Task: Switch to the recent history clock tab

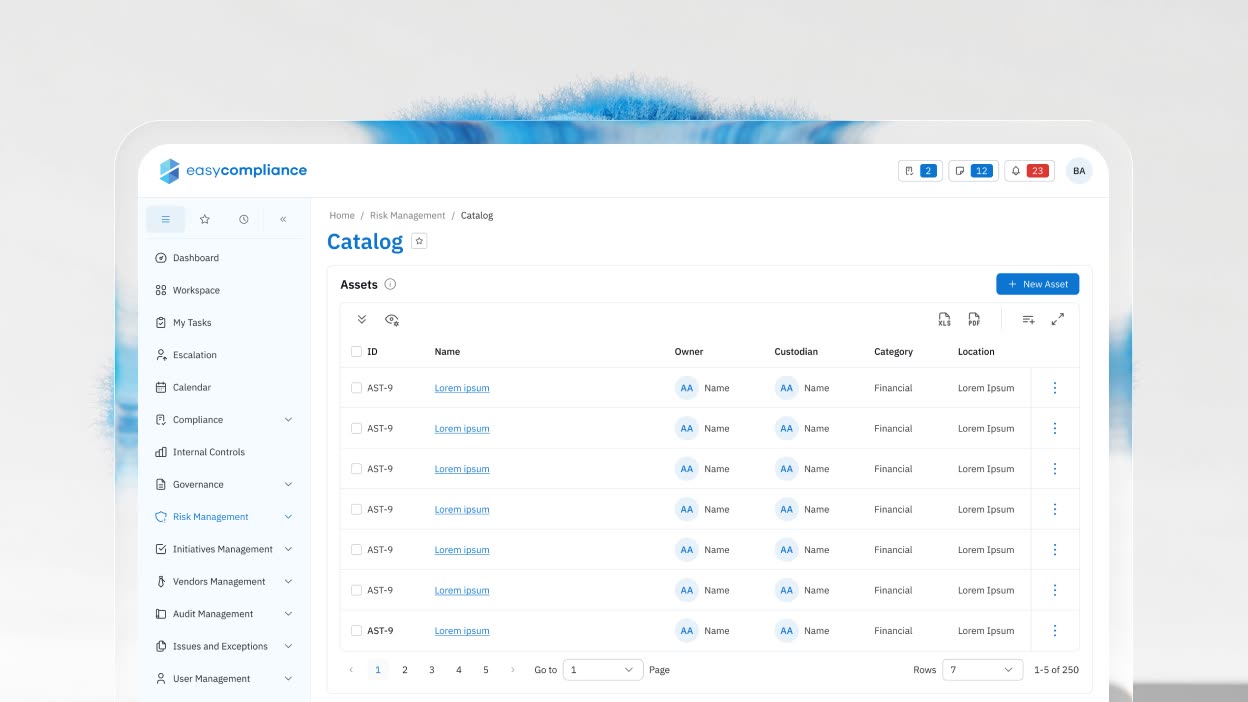Action: (244, 219)
